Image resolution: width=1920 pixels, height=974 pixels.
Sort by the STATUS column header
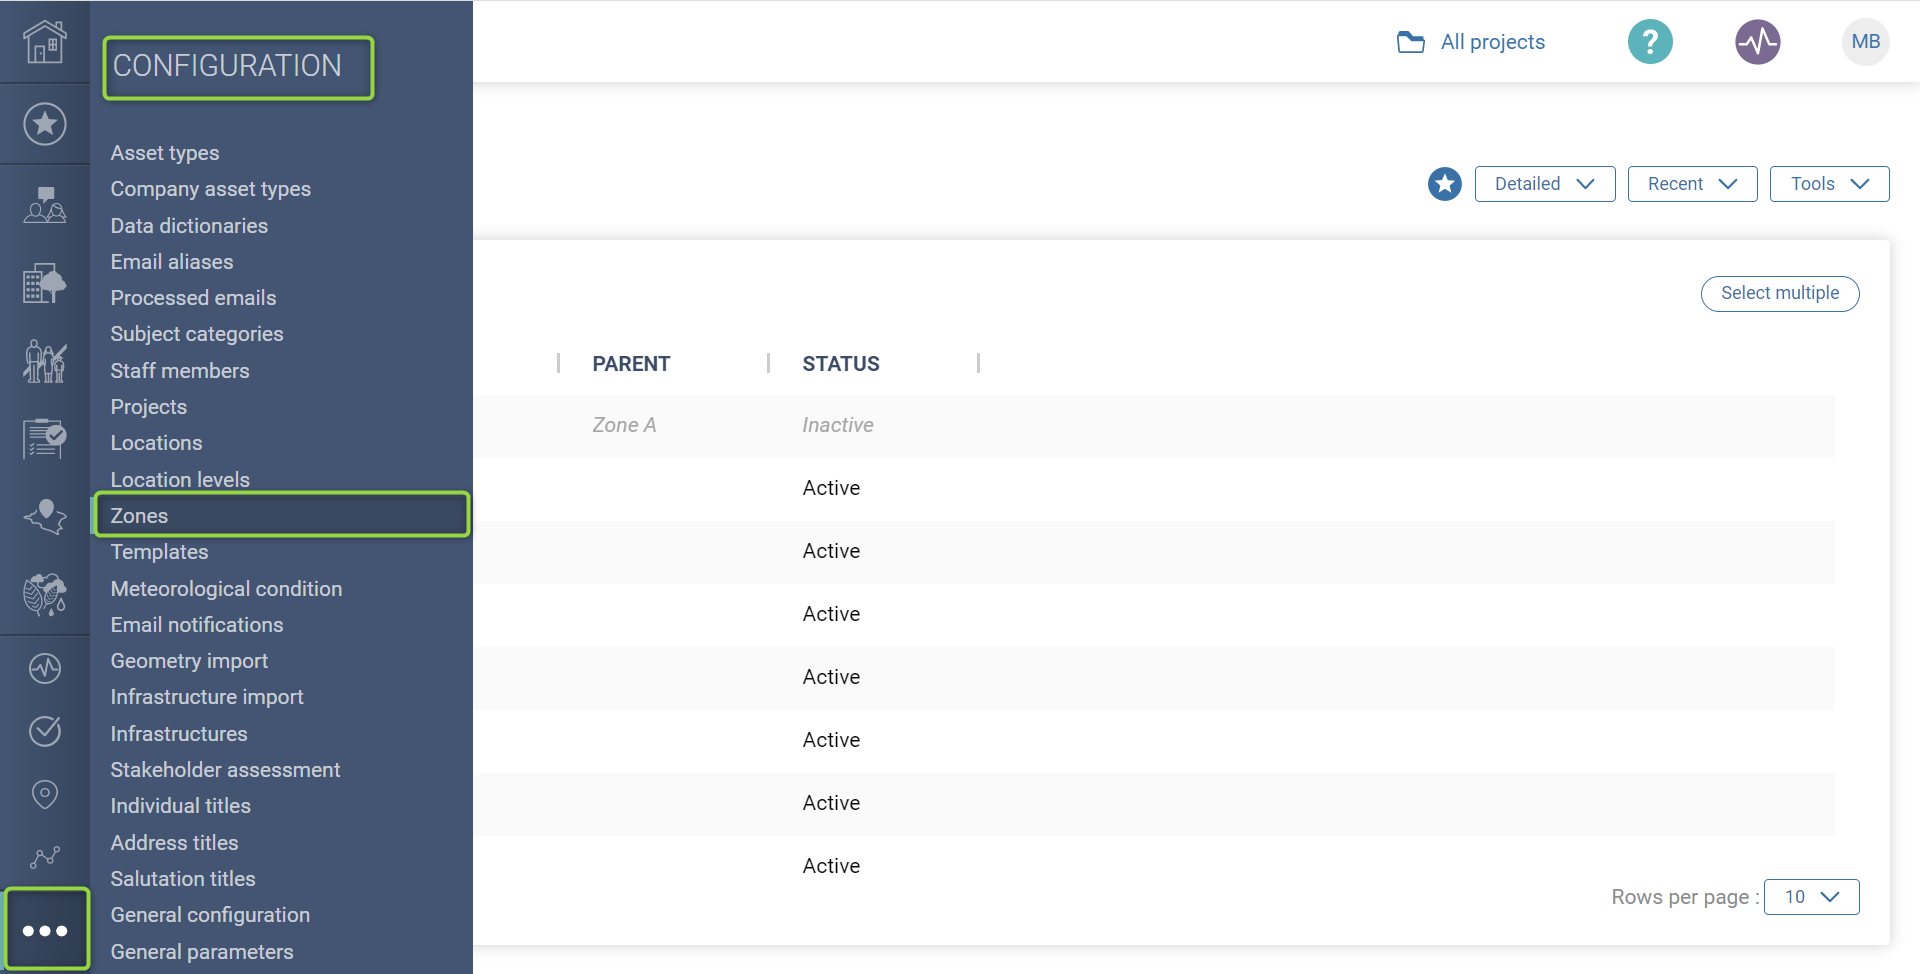tap(841, 364)
